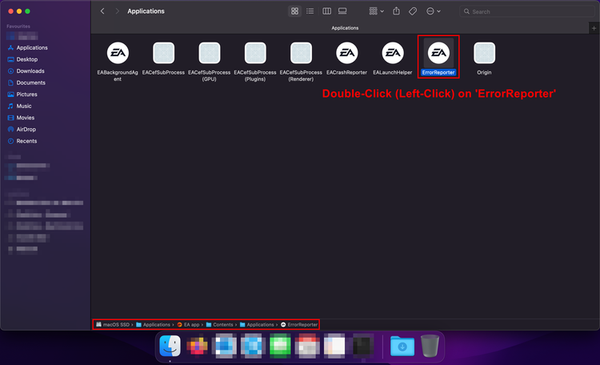Select the Origin app icon
The image size is (600, 365).
[484, 53]
